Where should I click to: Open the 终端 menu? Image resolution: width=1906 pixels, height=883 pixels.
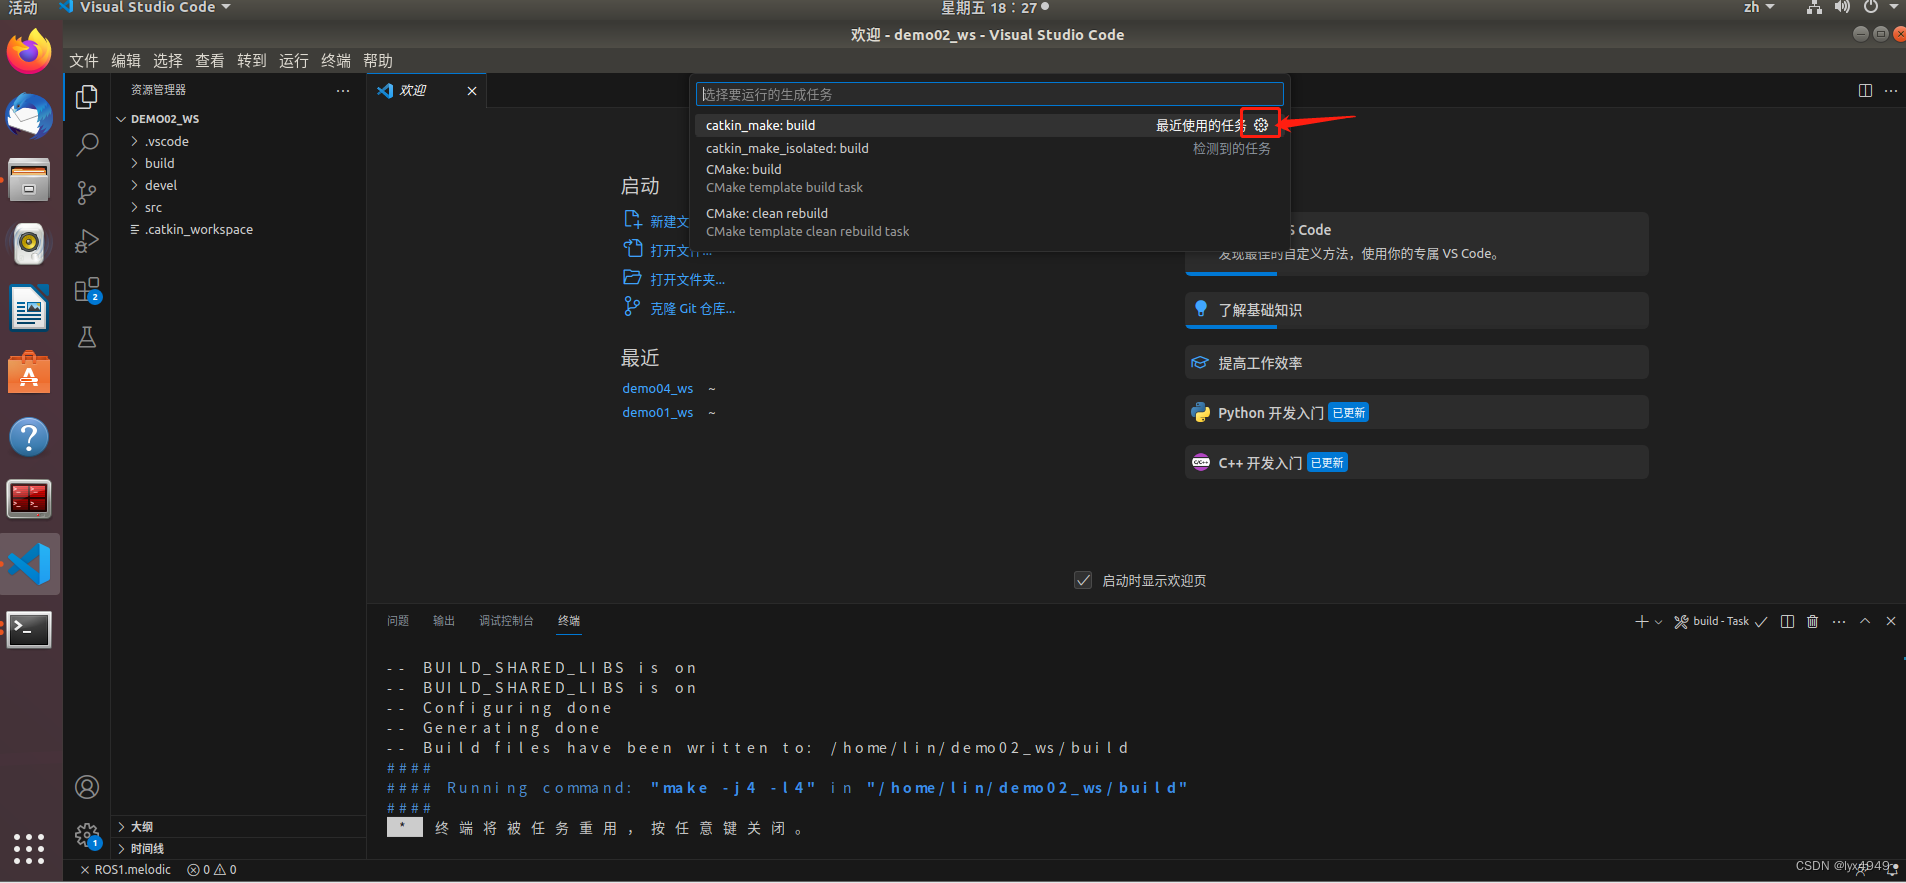pyautogui.click(x=336, y=61)
